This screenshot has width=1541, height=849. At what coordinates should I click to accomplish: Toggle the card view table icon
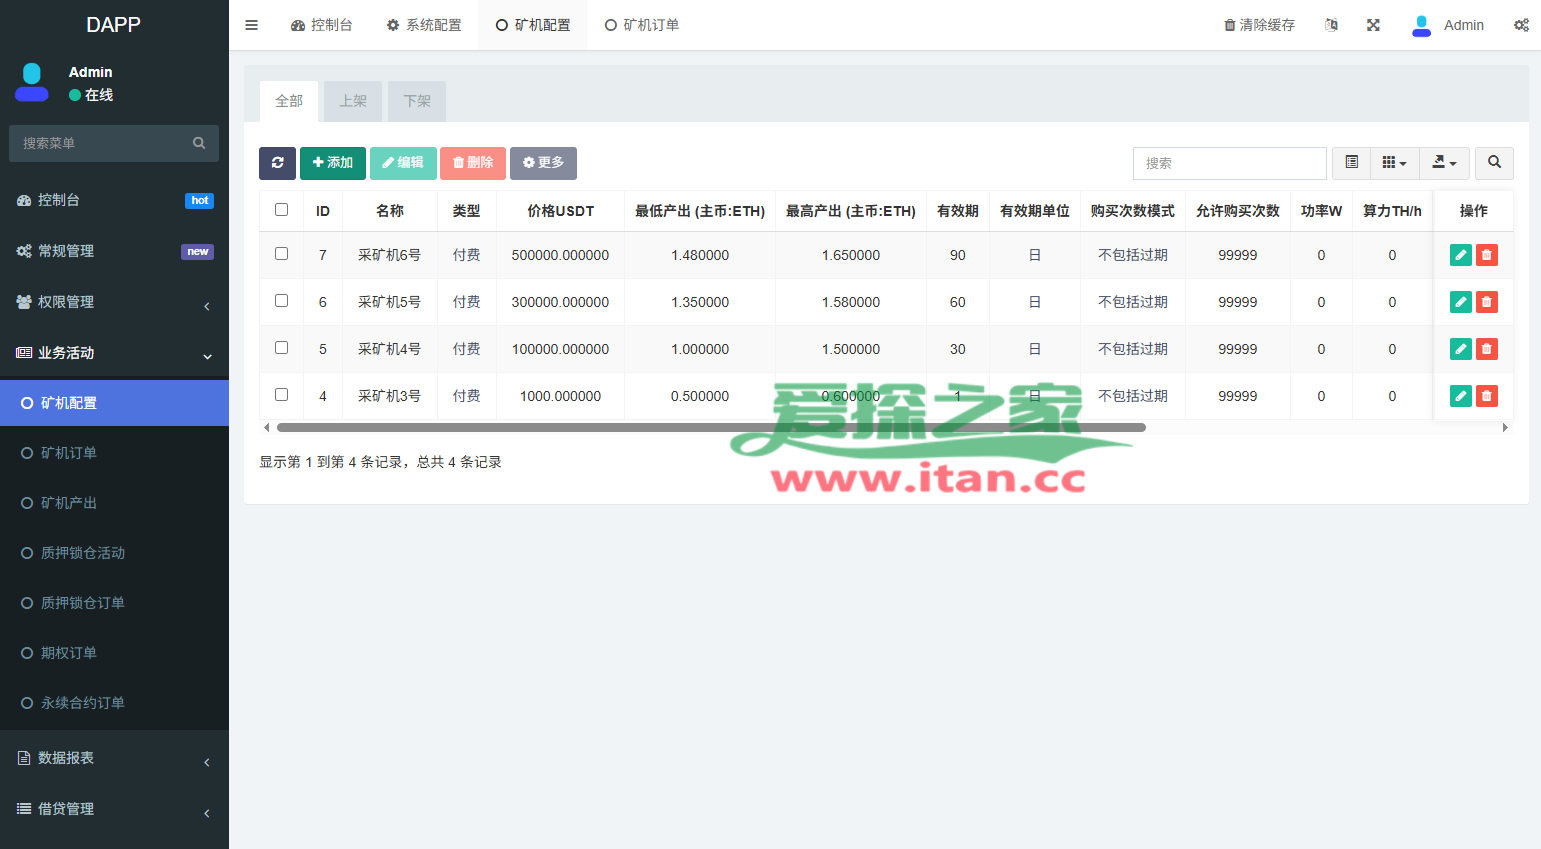click(x=1351, y=163)
